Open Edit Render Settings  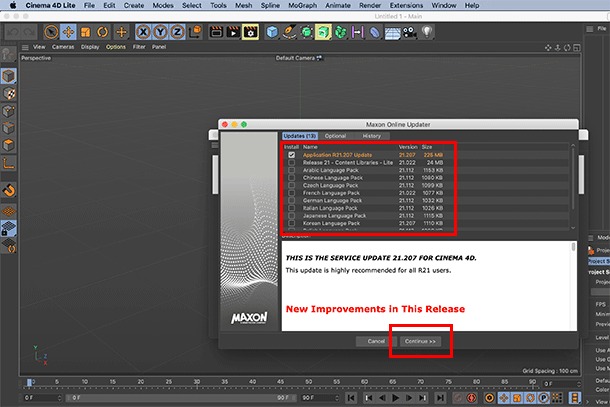[250, 32]
